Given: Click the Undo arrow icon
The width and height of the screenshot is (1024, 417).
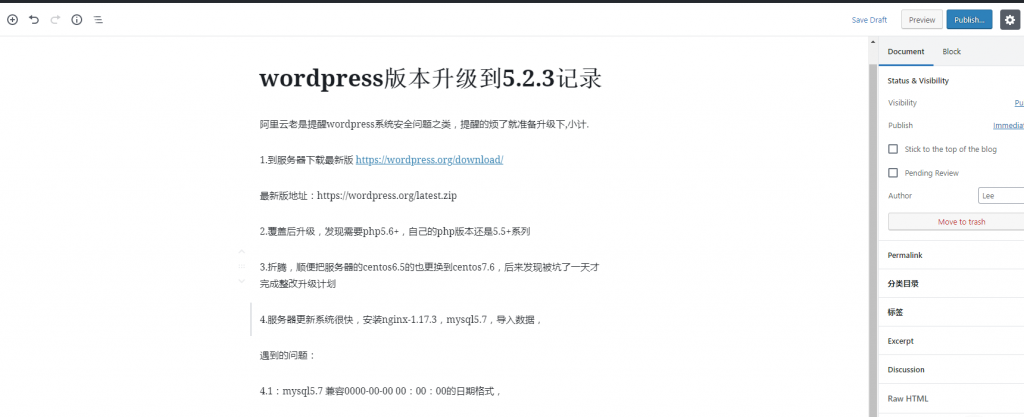Looking at the screenshot, I should (34, 19).
